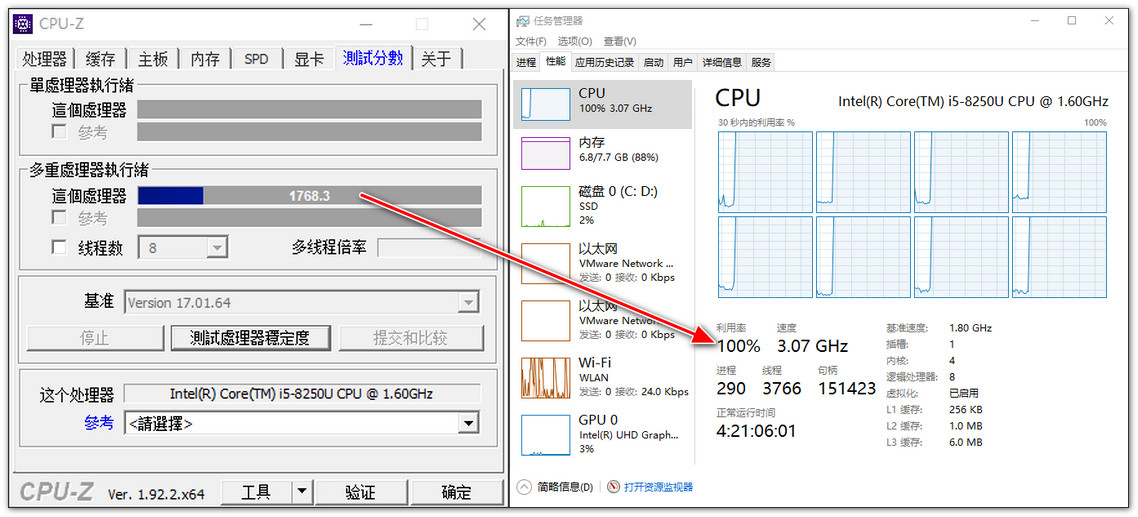Screen dimensions: 1138x517
Task: Click the Task Manager title bar icon
Action: click(522, 21)
